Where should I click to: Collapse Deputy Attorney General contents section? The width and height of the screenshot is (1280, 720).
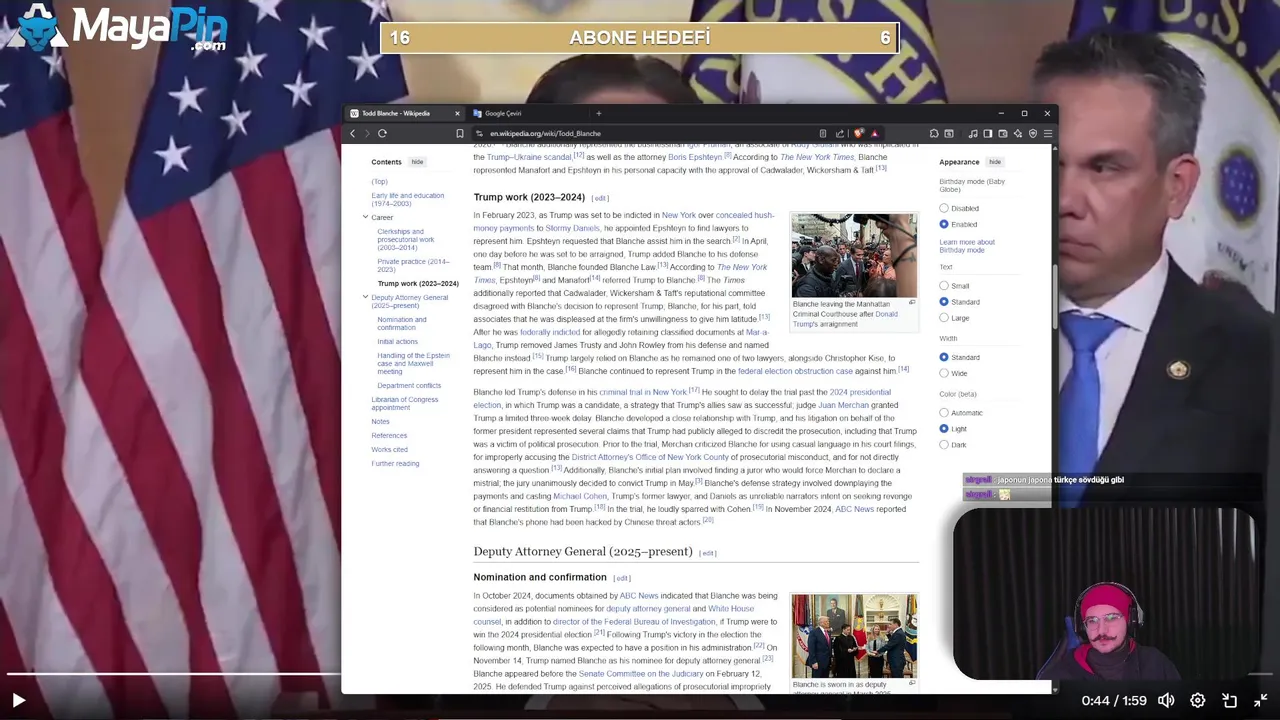tap(365, 297)
